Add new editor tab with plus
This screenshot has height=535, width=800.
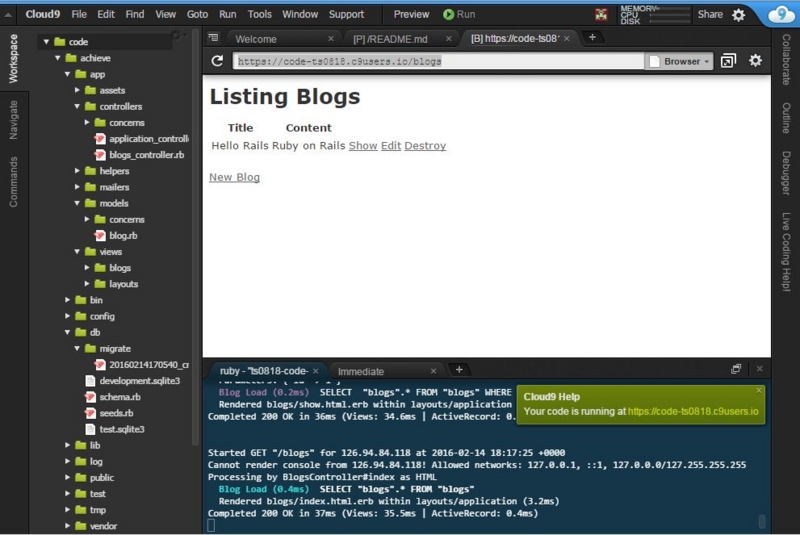click(592, 37)
